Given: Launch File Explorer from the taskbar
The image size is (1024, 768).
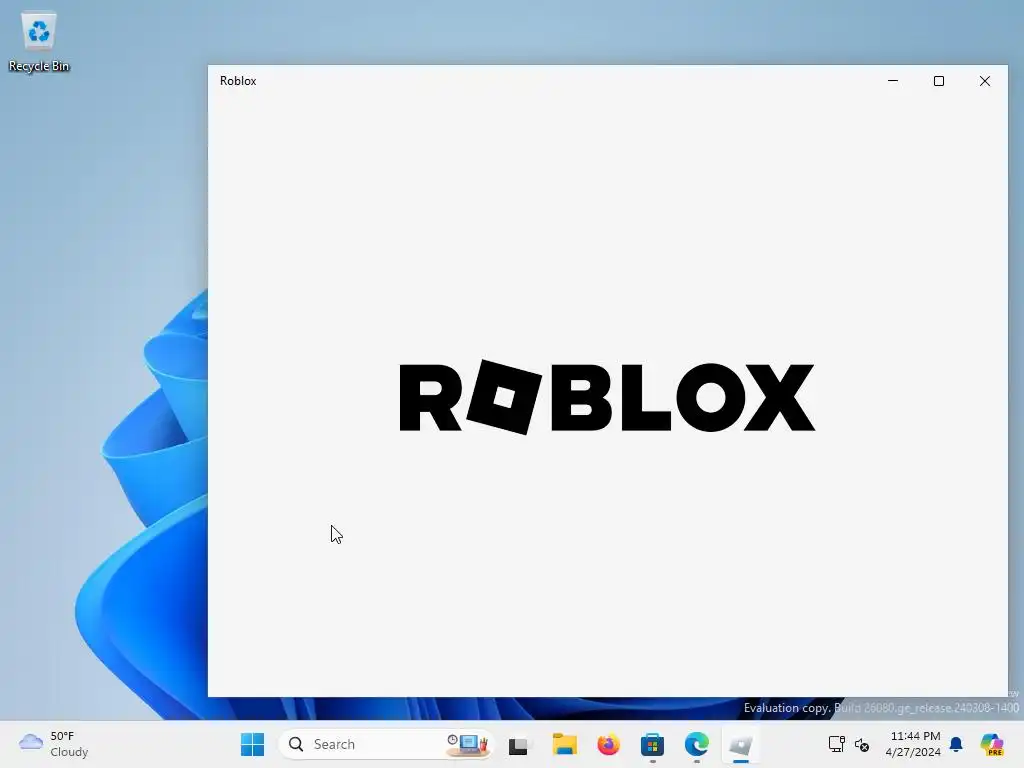Looking at the screenshot, I should pos(564,744).
